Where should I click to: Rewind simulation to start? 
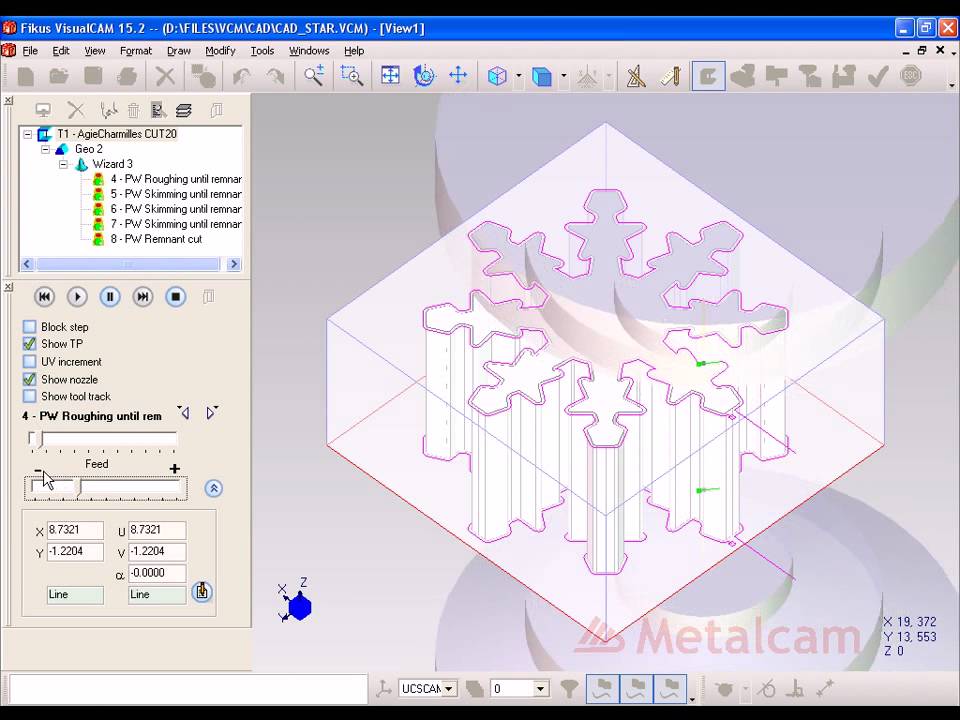pyautogui.click(x=44, y=297)
